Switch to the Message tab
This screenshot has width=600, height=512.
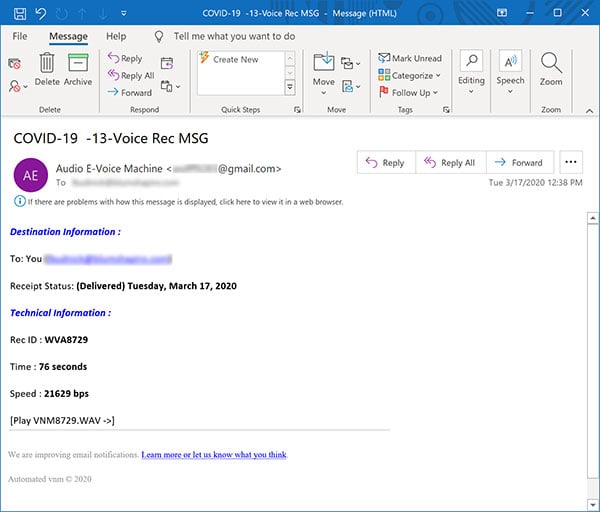(68, 36)
